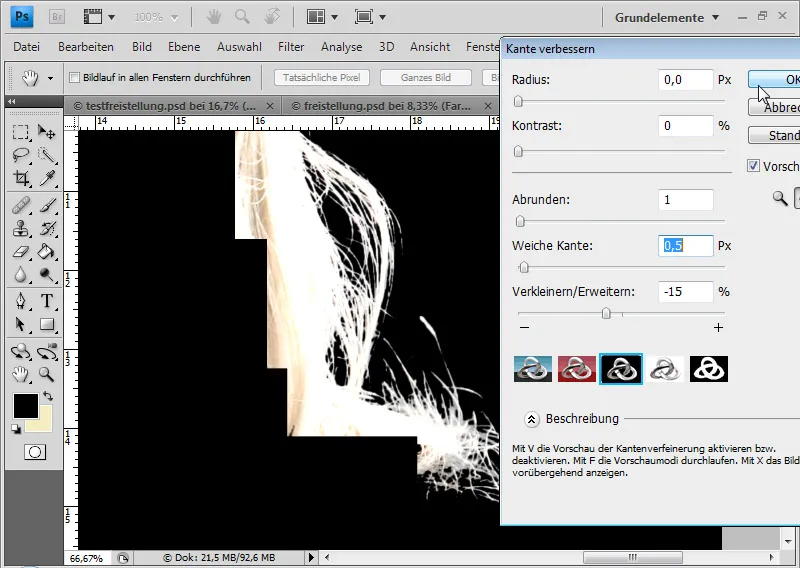
Task: Open the Grundelemente workspace dropdown
Action: pyautogui.click(x=667, y=17)
